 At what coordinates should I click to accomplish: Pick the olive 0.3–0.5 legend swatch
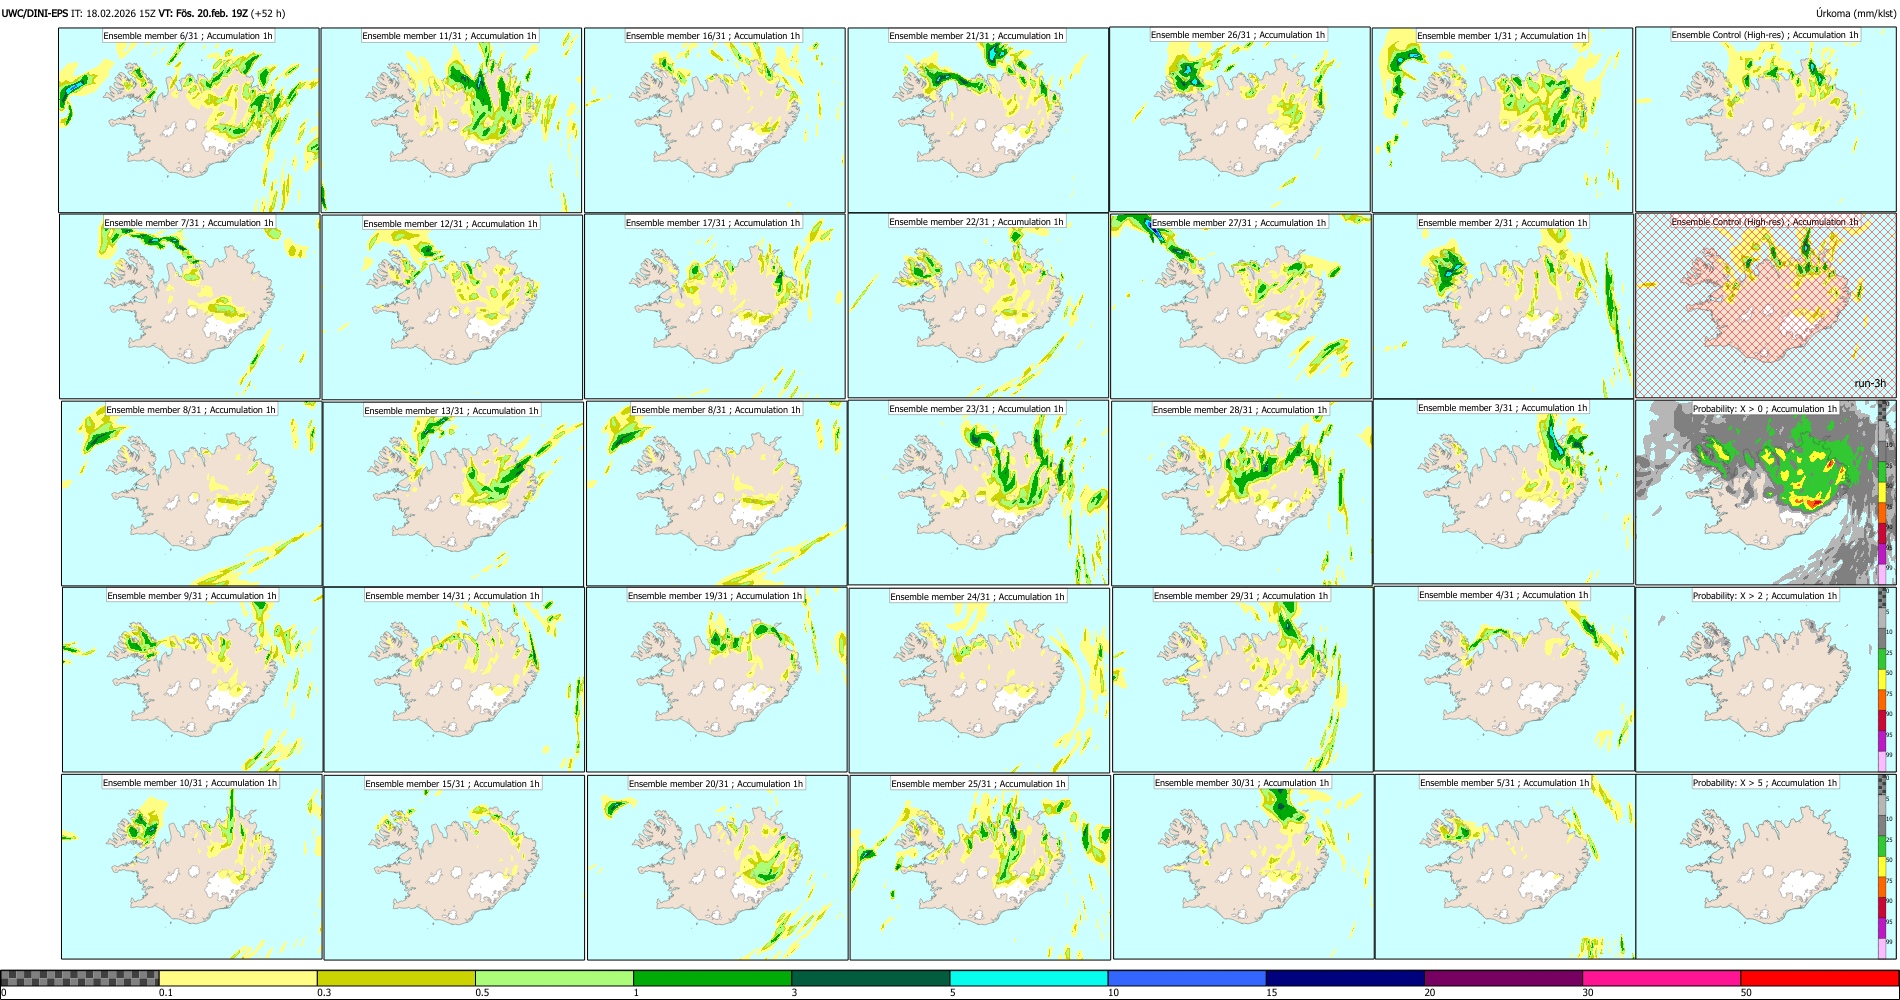(x=396, y=978)
